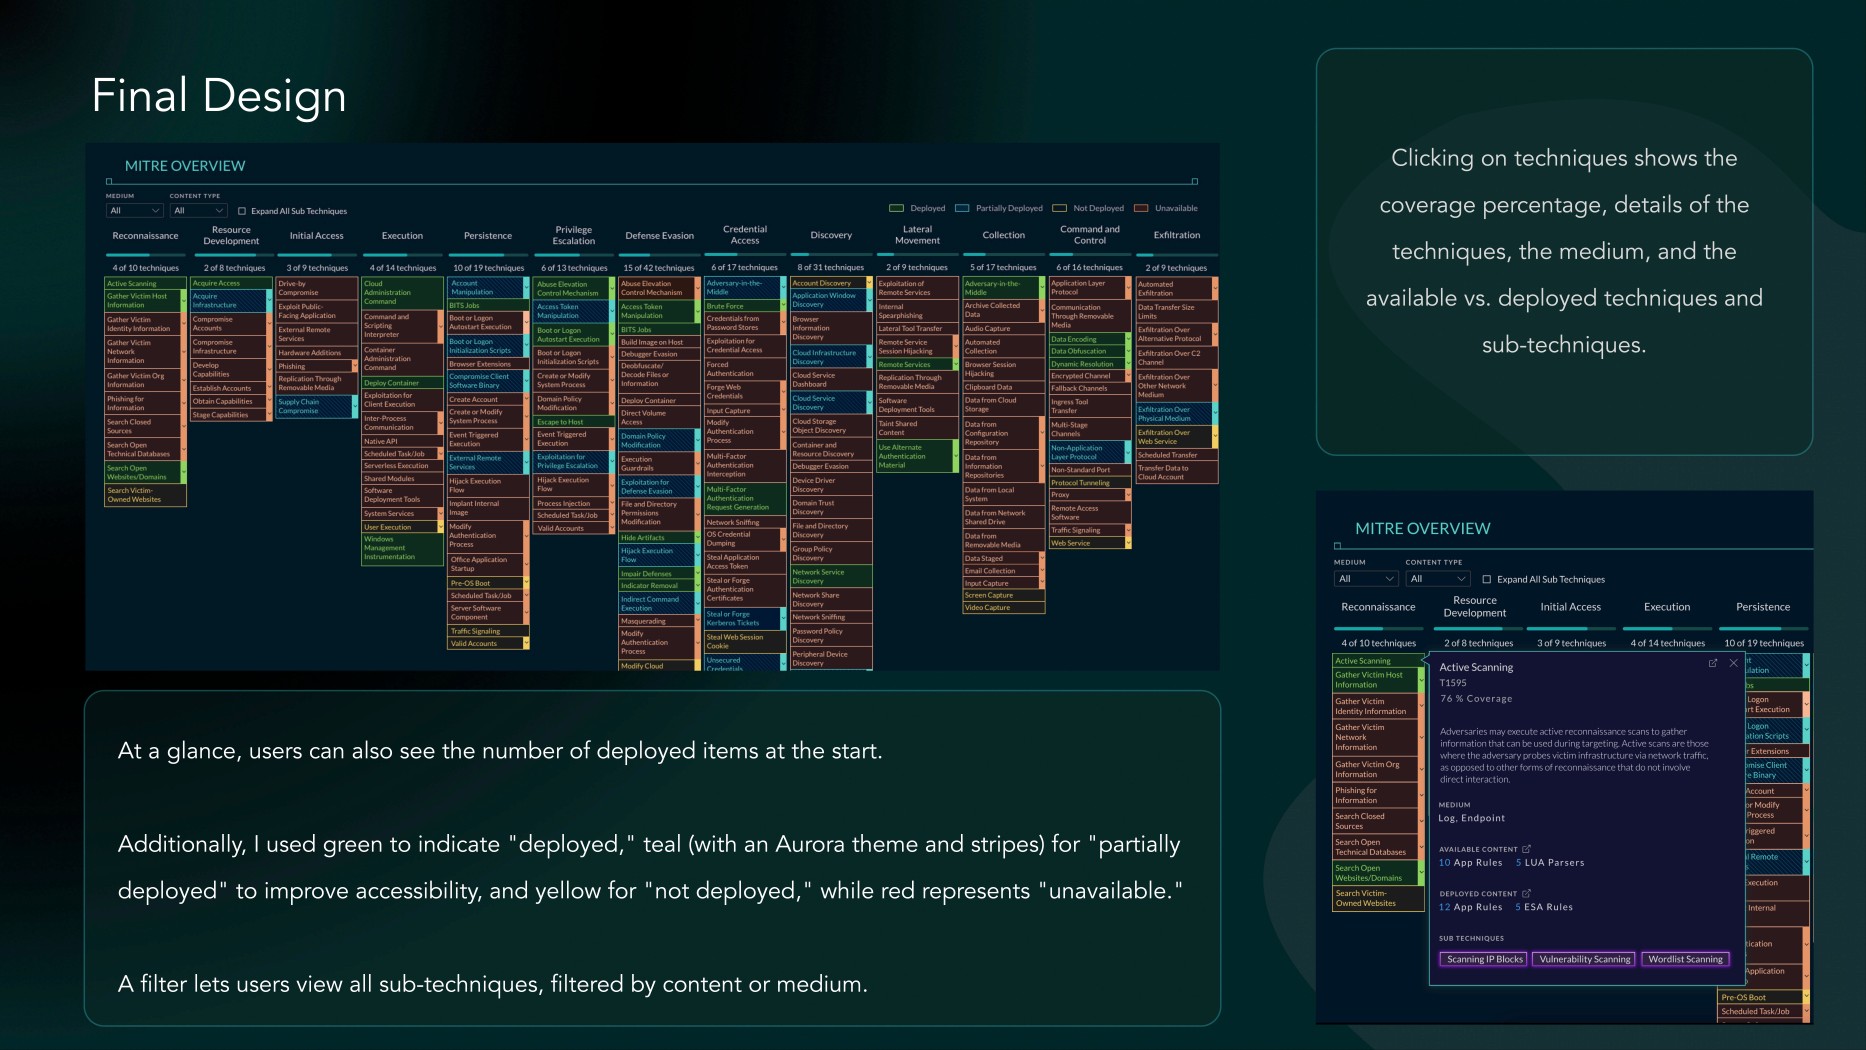The image size is (1866, 1050).
Task: Click the '76 % Coverage' text
Action: [x=1476, y=699]
